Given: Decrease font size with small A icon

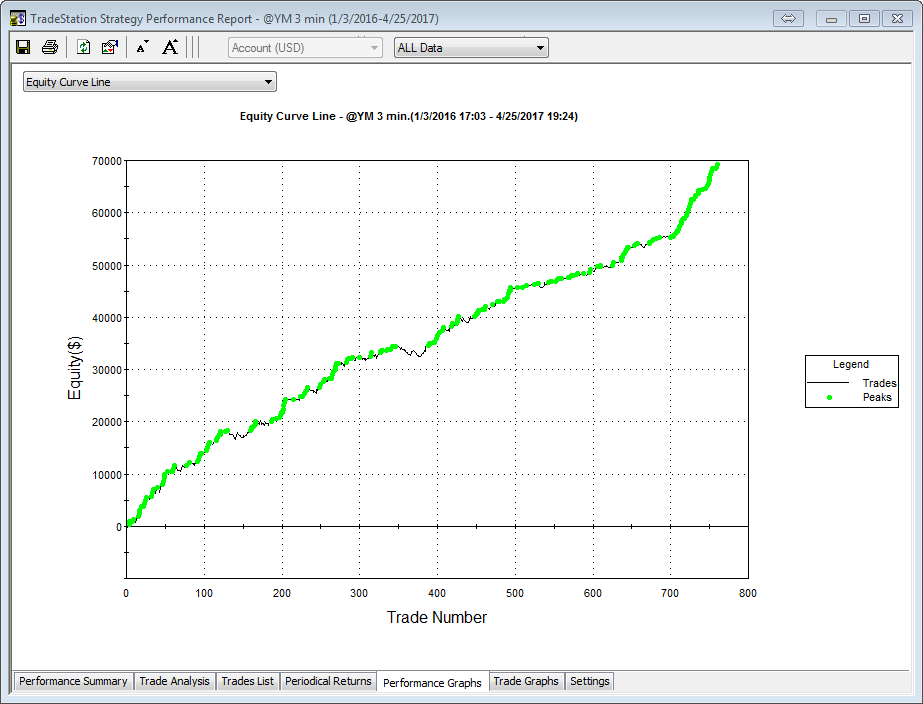Looking at the screenshot, I should (x=142, y=47).
